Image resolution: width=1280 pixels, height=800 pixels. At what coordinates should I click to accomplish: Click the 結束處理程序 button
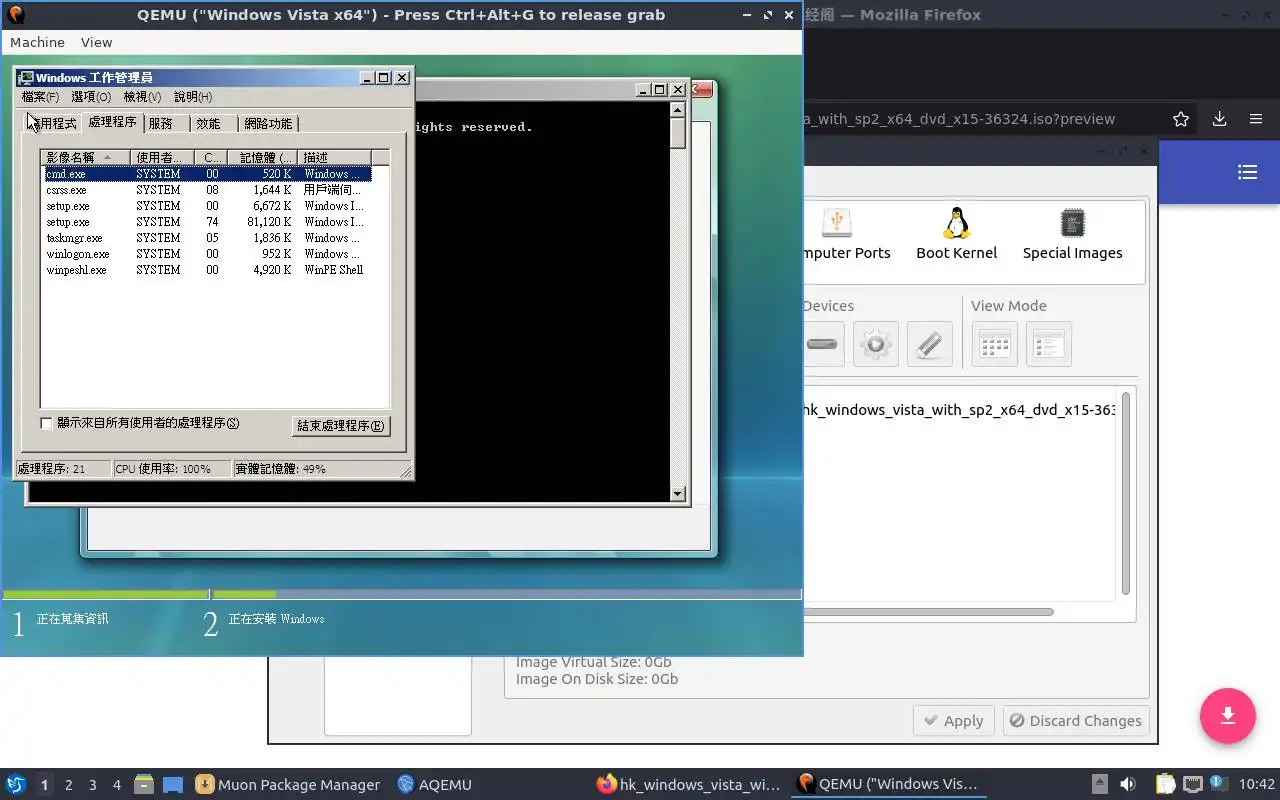(340, 426)
